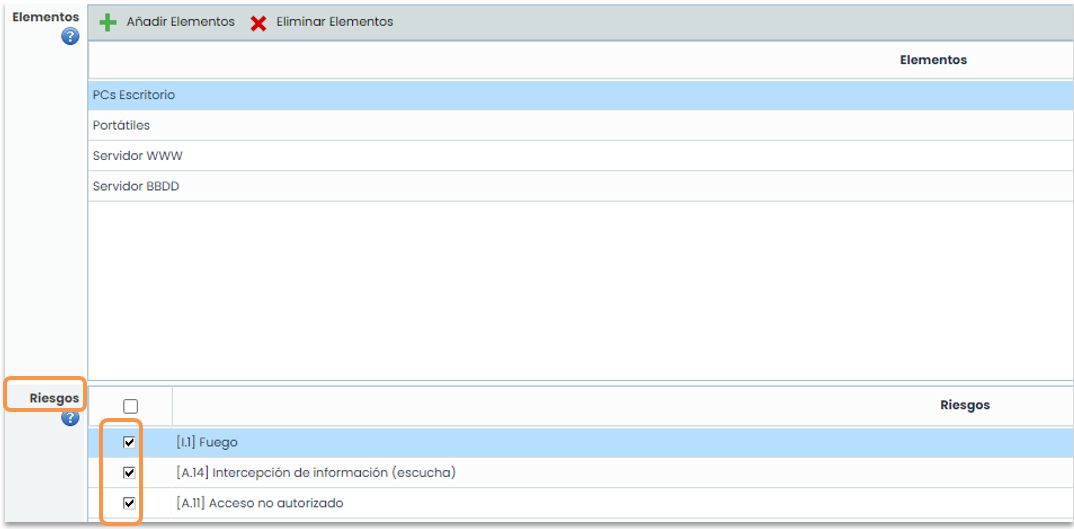Click the Riesgos column header
This screenshot has height=529, width=1074.
[964, 405]
